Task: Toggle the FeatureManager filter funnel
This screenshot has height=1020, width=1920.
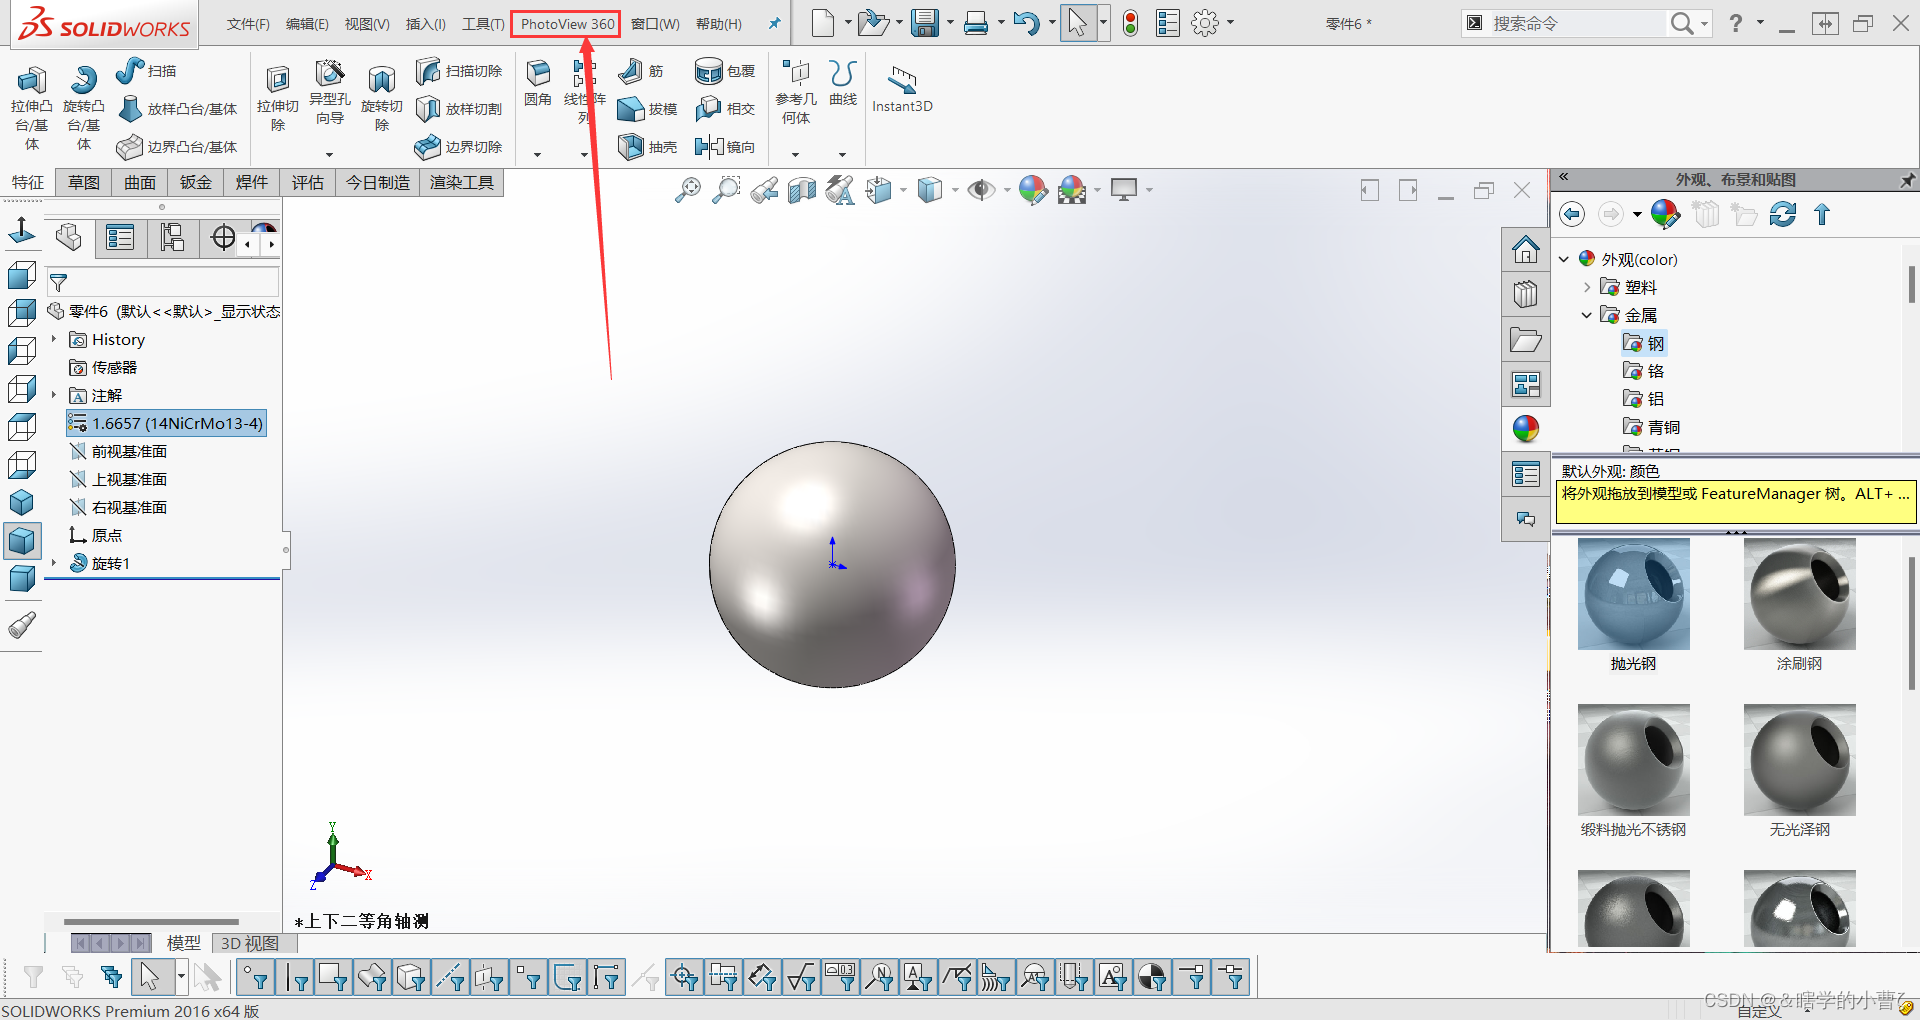Action: tap(59, 283)
